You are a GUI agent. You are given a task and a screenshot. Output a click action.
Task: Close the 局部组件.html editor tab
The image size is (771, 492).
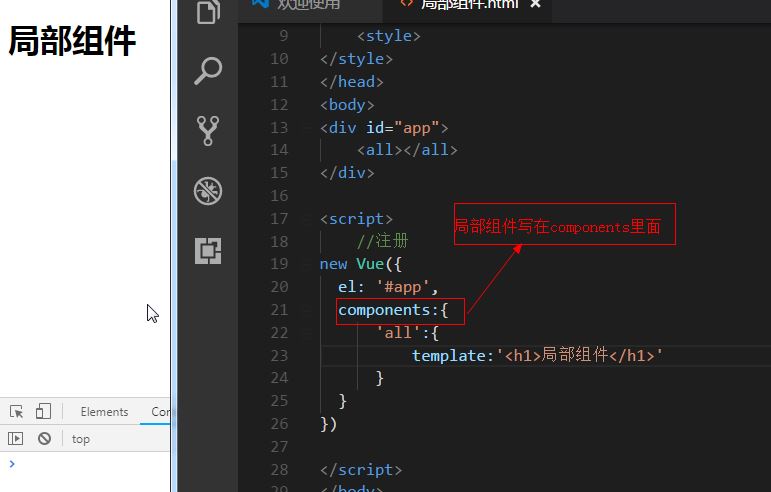tap(536, 4)
